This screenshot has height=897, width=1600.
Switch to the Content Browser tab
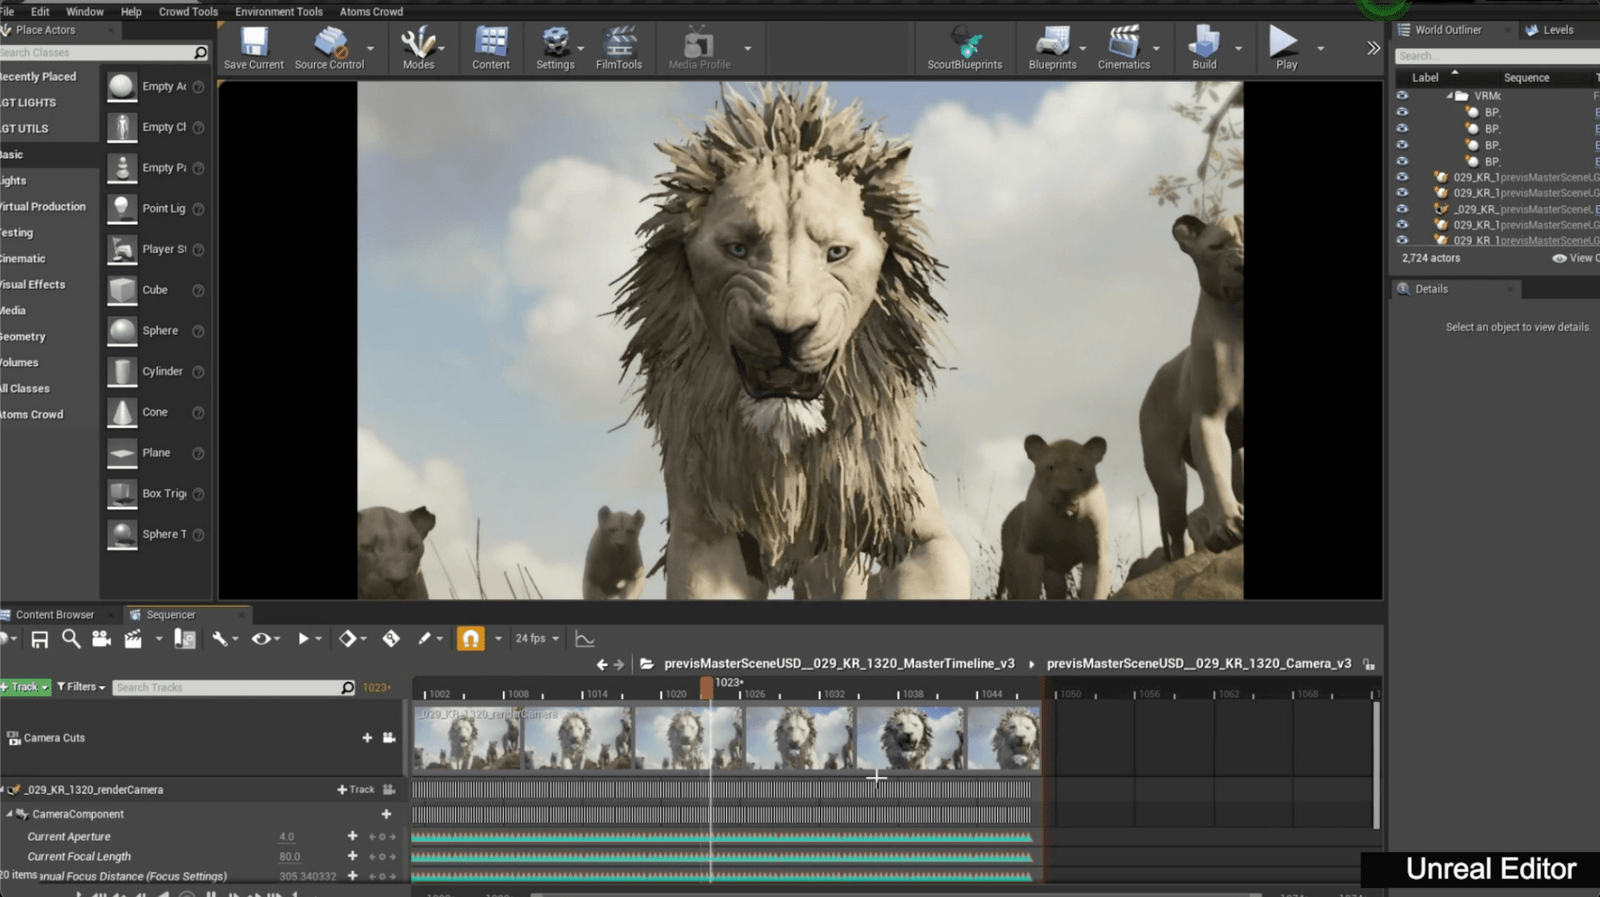click(x=54, y=615)
